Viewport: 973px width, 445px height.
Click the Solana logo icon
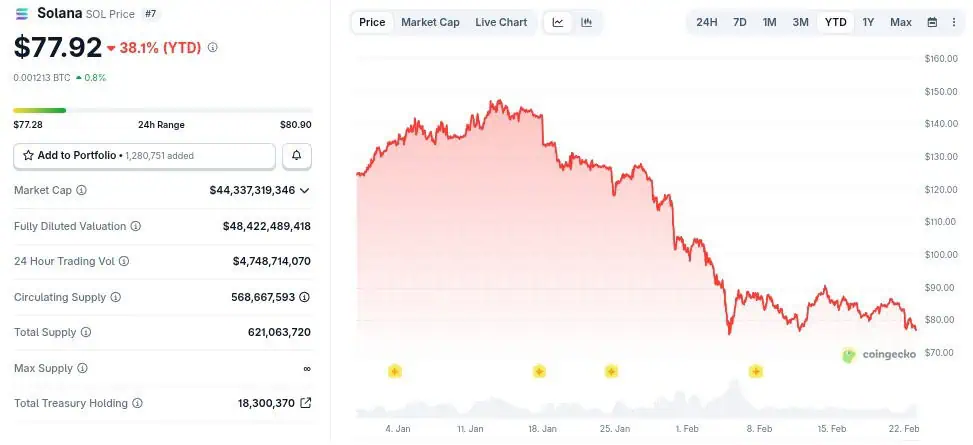pyautogui.click(x=23, y=14)
